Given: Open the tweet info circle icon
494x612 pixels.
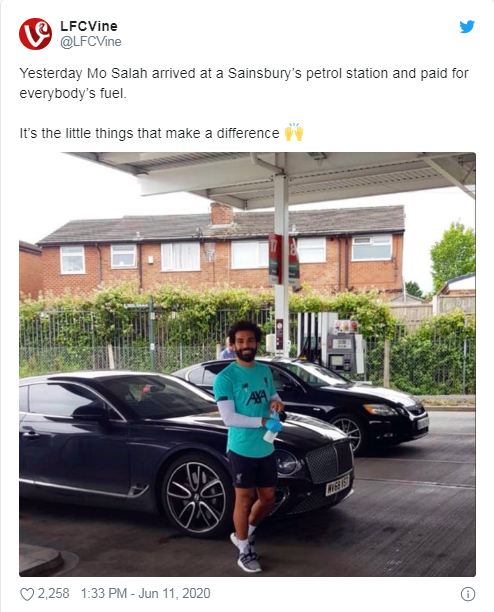Looking at the screenshot, I should tap(468, 594).
